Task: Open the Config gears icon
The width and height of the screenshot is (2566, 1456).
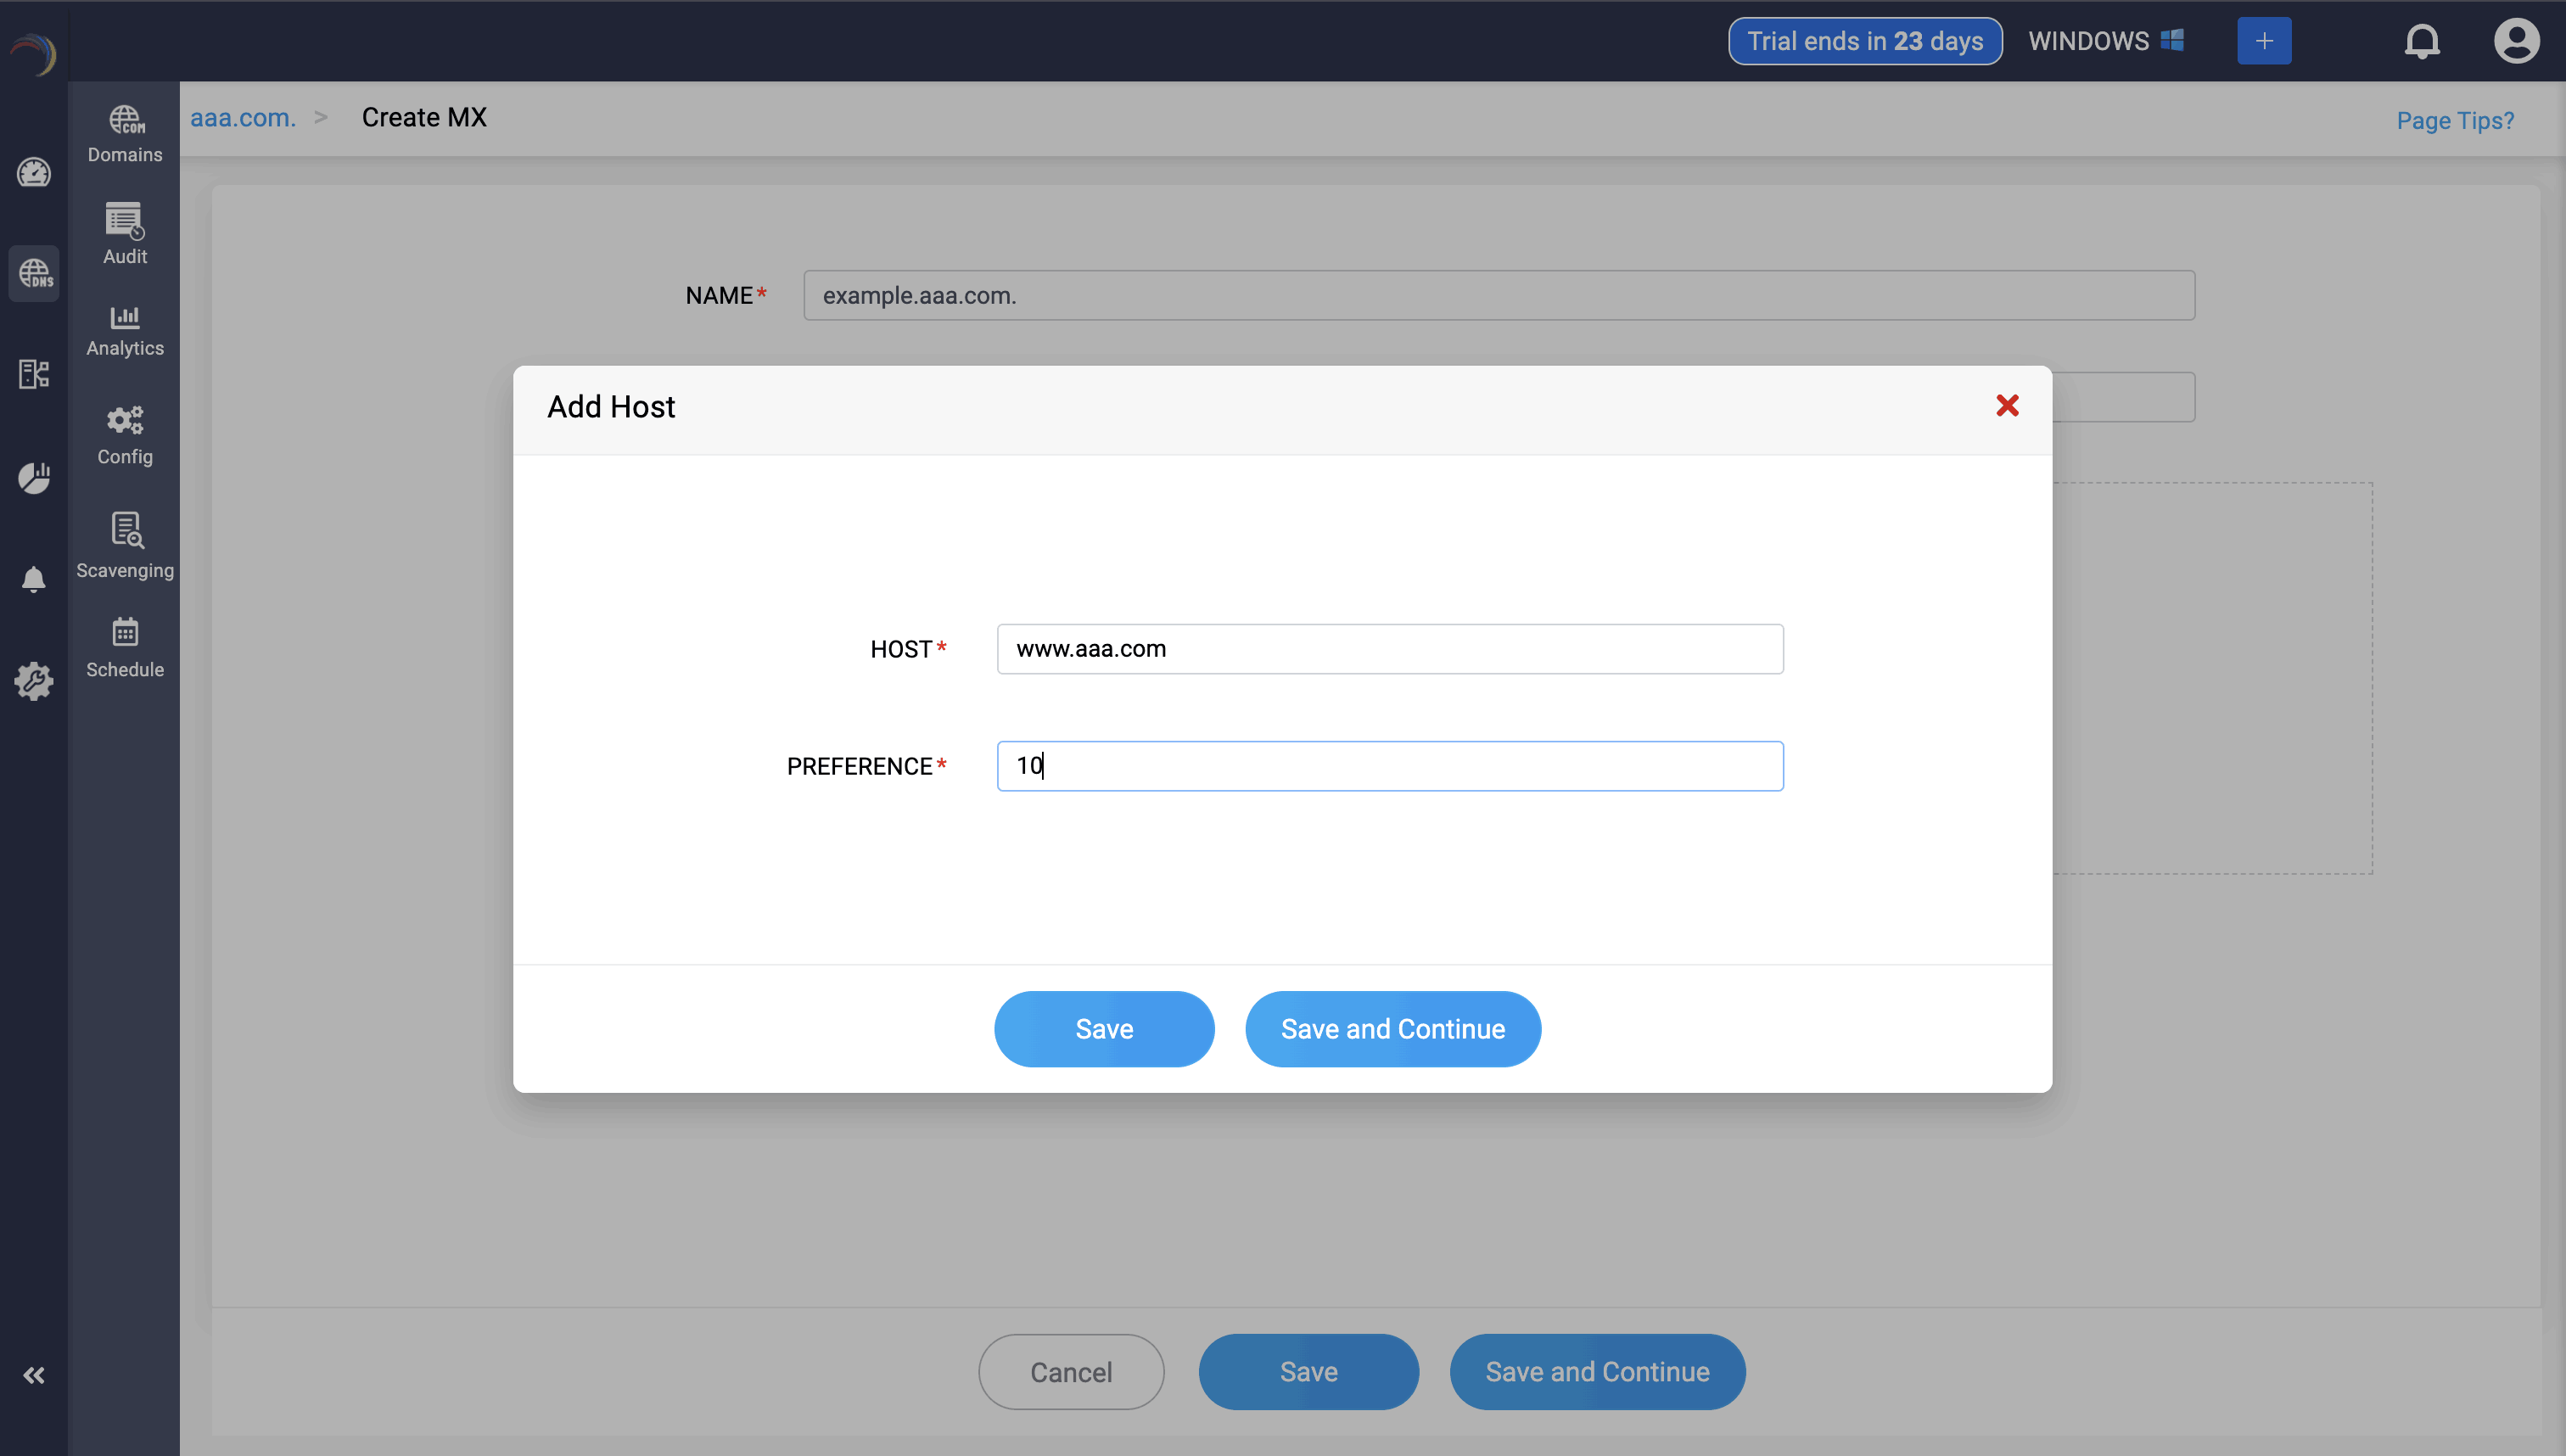Action: point(125,435)
